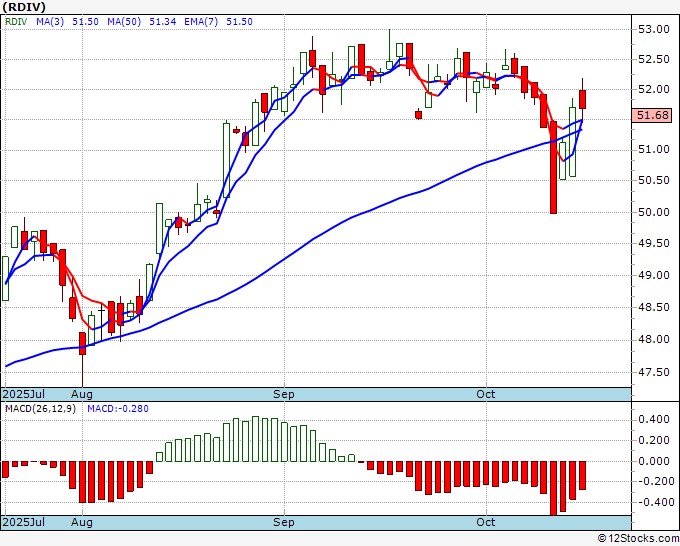Click the MACD:-0.280 value readout
680x546 pixels.
pos(118,409)
